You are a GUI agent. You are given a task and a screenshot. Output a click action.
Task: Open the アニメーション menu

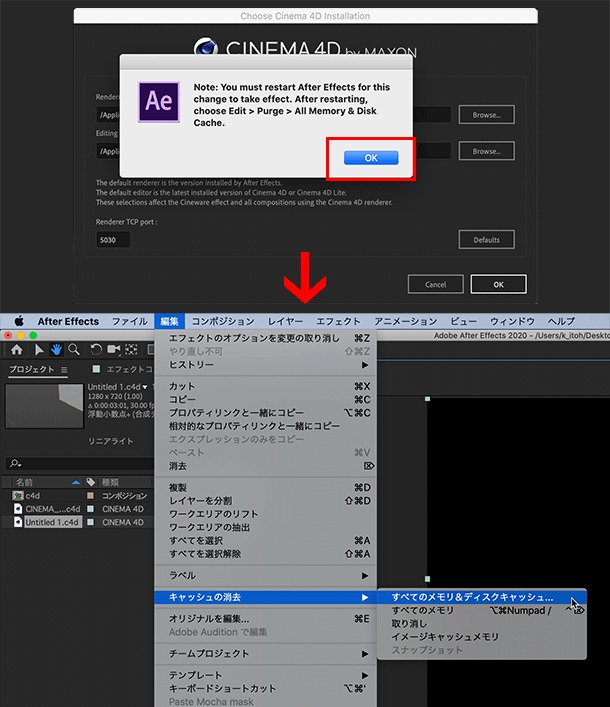tap(405, 321)
